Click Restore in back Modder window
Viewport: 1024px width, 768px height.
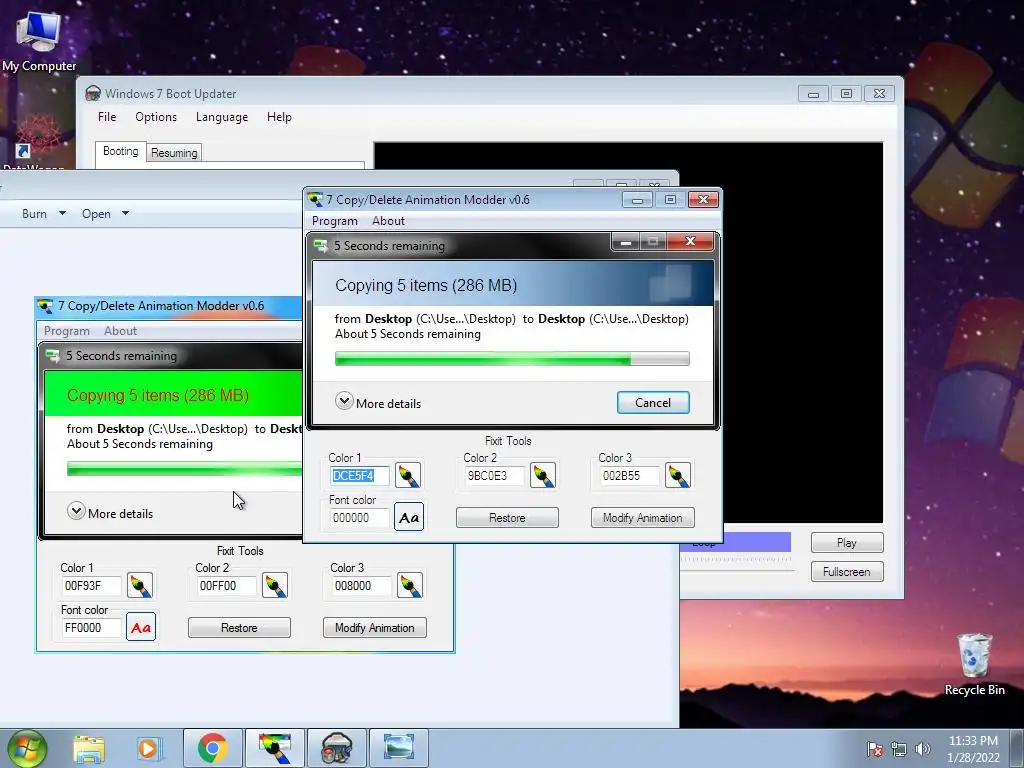click(239, 627)
